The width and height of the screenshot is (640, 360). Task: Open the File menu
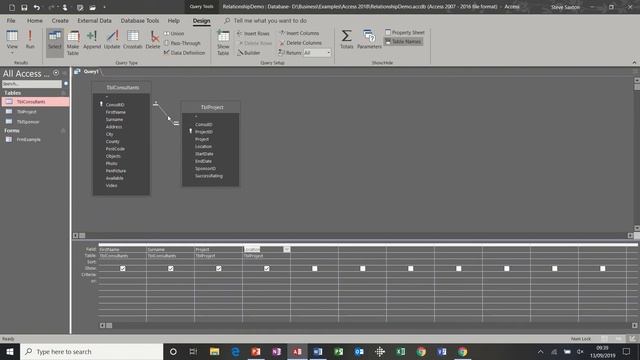(11, 20)
